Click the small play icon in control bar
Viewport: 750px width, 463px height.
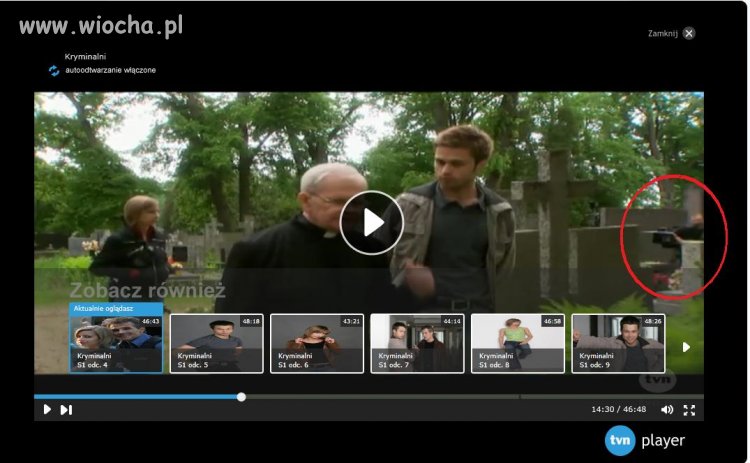tap(47, 409)
